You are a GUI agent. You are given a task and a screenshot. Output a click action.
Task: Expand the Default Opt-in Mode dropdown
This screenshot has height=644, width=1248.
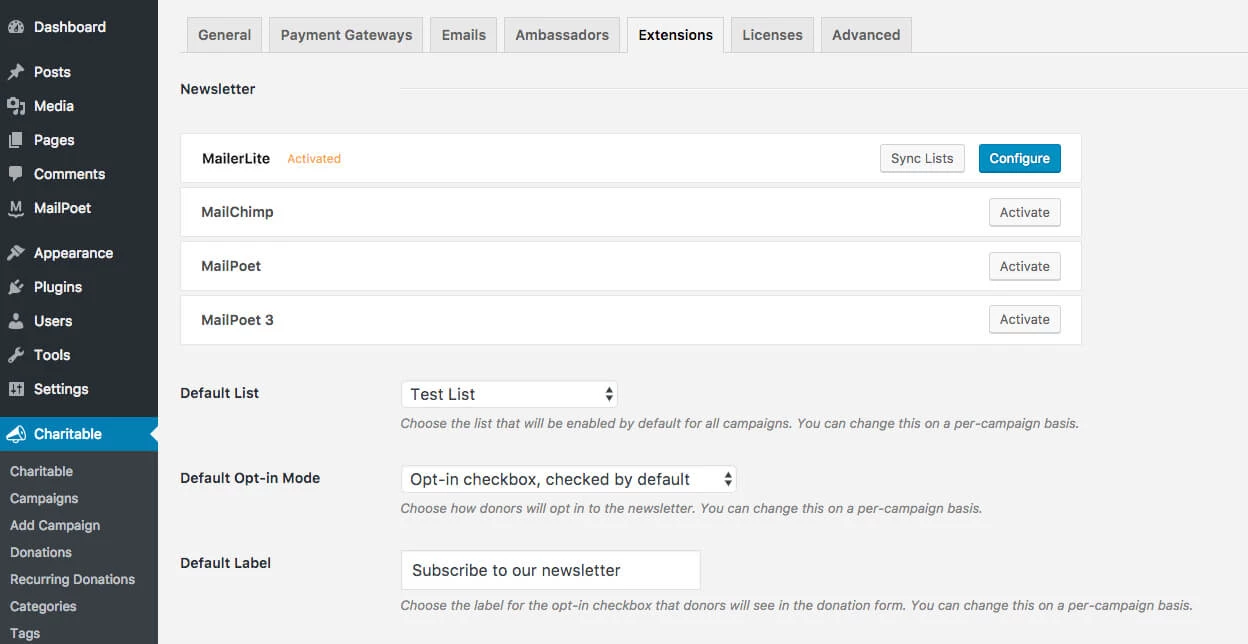click(x=568, y=479)
